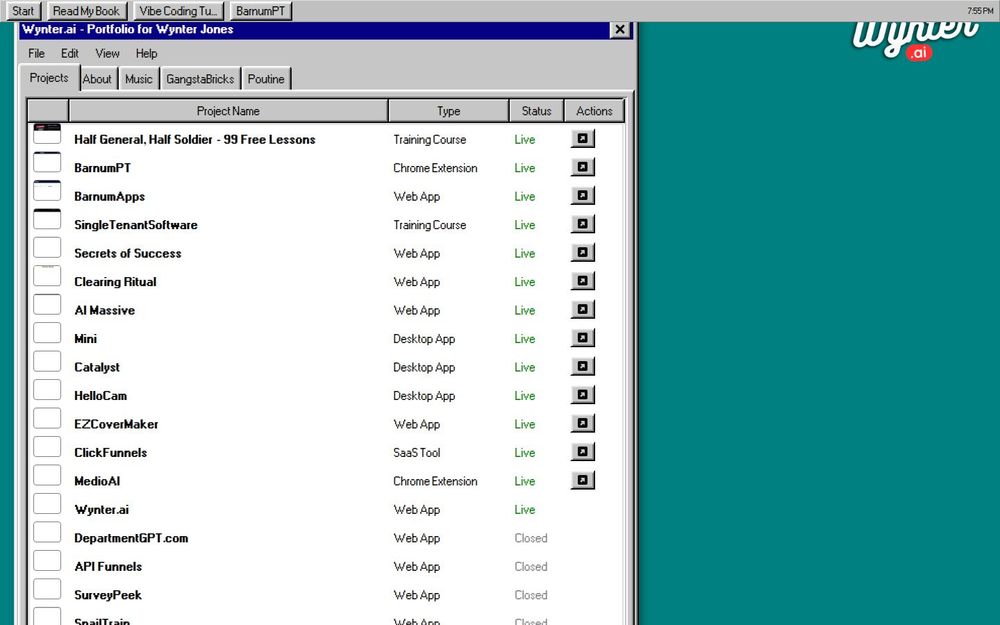
Task: Click the BarnumPT project thumbnail
Action: pyautogui.click(x=47, y=162)
